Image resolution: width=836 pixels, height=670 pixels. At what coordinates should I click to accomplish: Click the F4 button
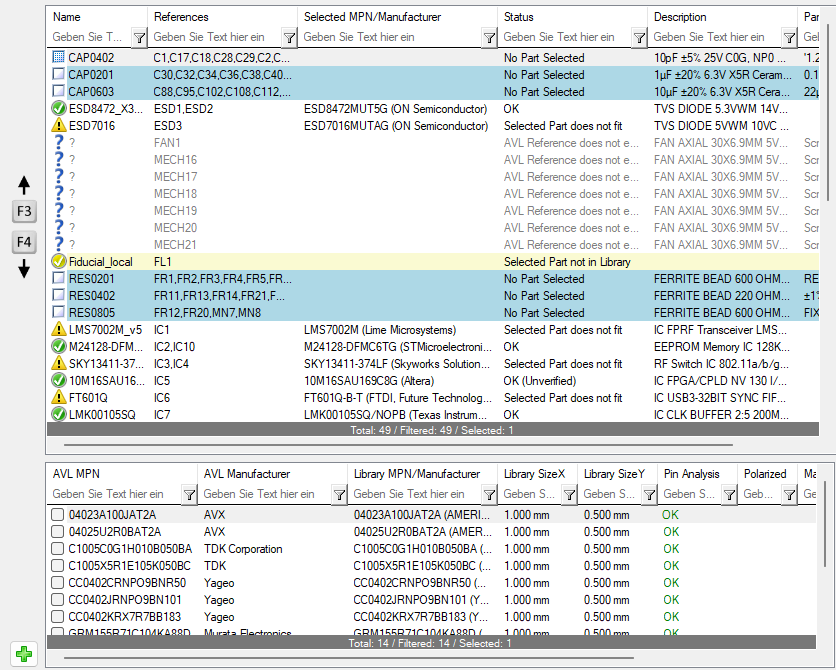click(x=24, y=243)
